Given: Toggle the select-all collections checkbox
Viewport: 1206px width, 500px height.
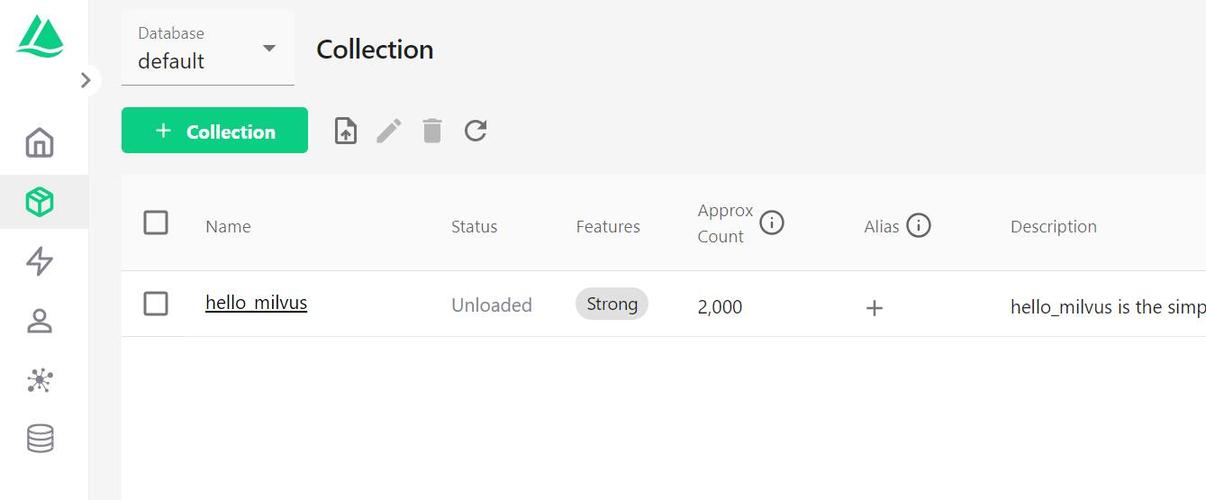Looking at the screenshot, I should pyautogui.click(x=156, y=222).
